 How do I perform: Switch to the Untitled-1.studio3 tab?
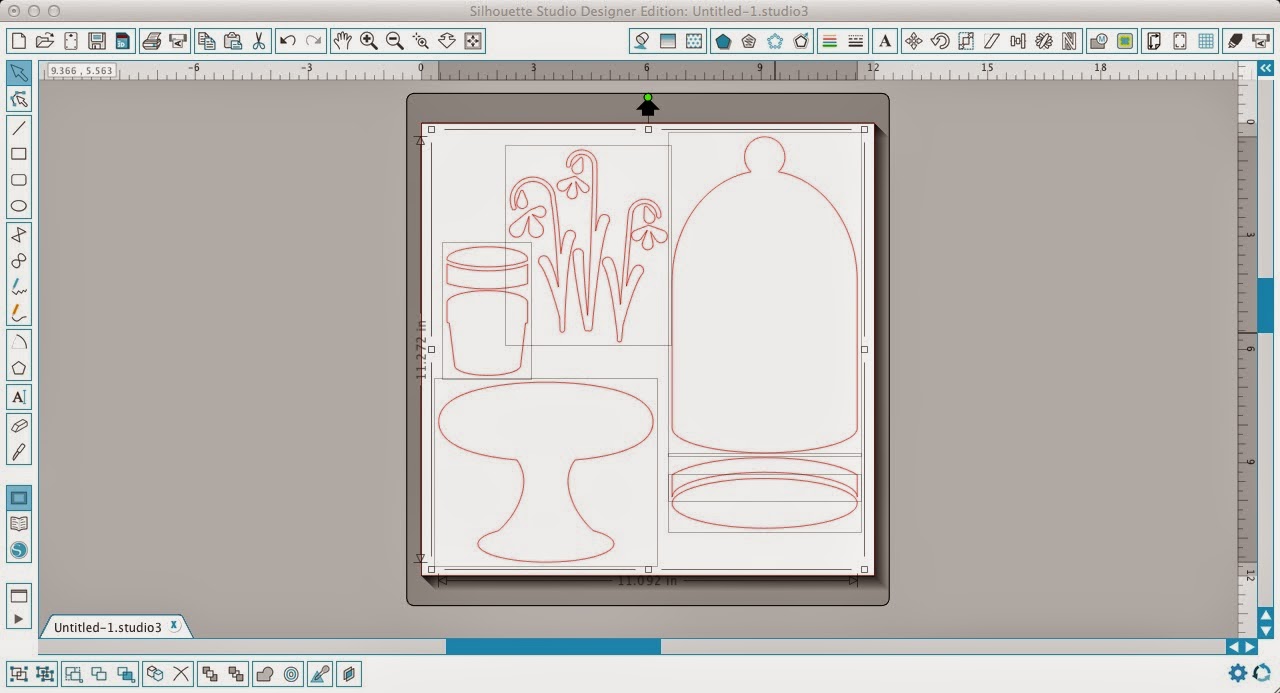tap(110, 626)
